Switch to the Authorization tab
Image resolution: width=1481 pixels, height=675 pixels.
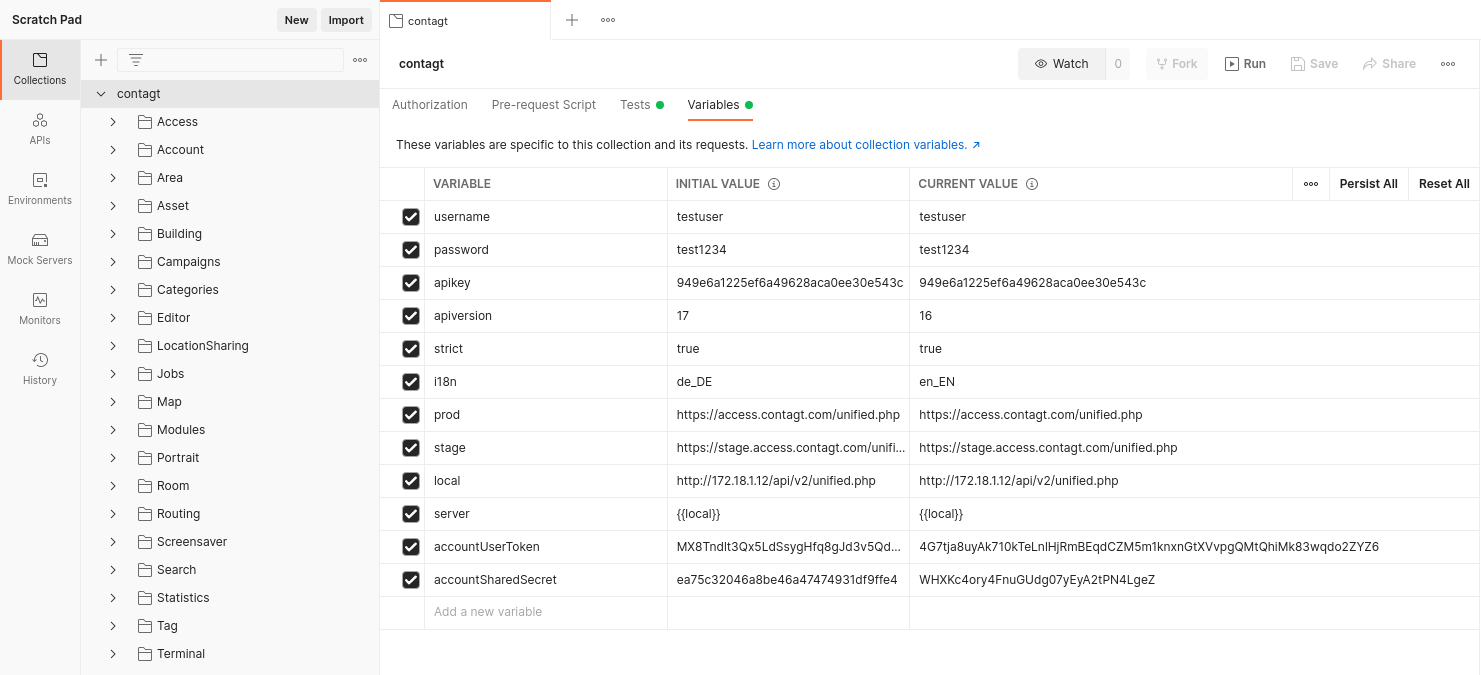430,105
